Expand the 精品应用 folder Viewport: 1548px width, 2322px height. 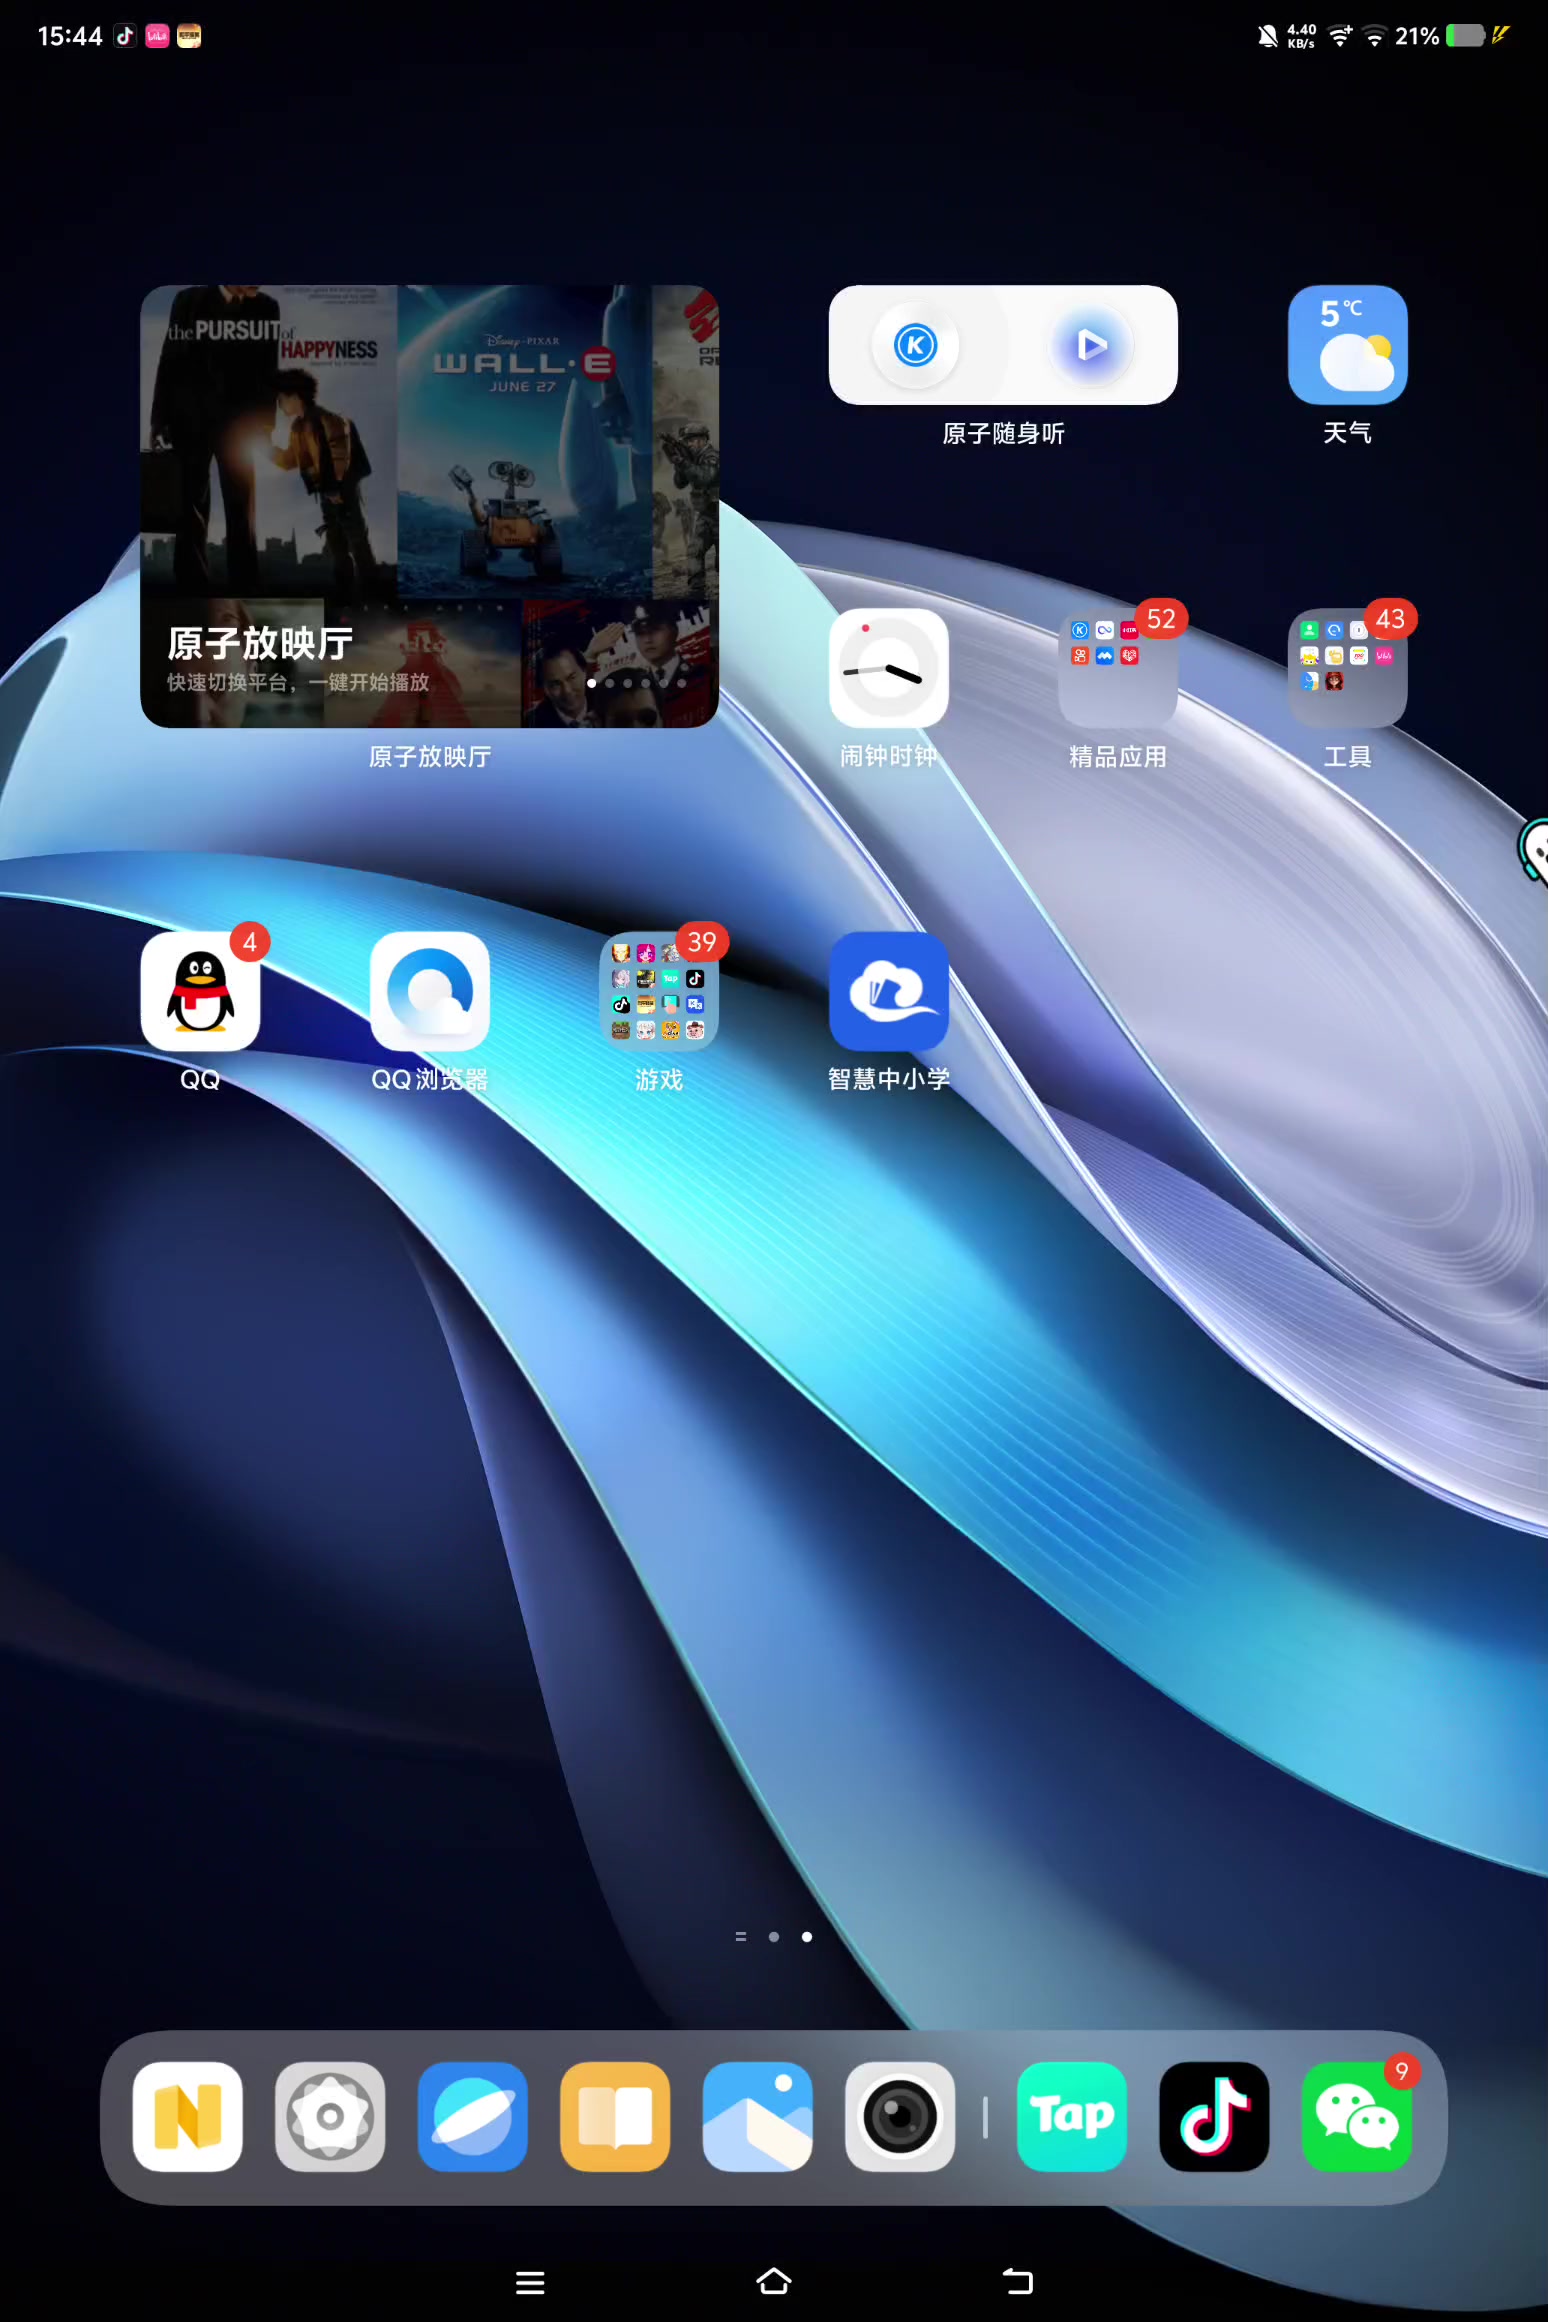pos(1117,668)
